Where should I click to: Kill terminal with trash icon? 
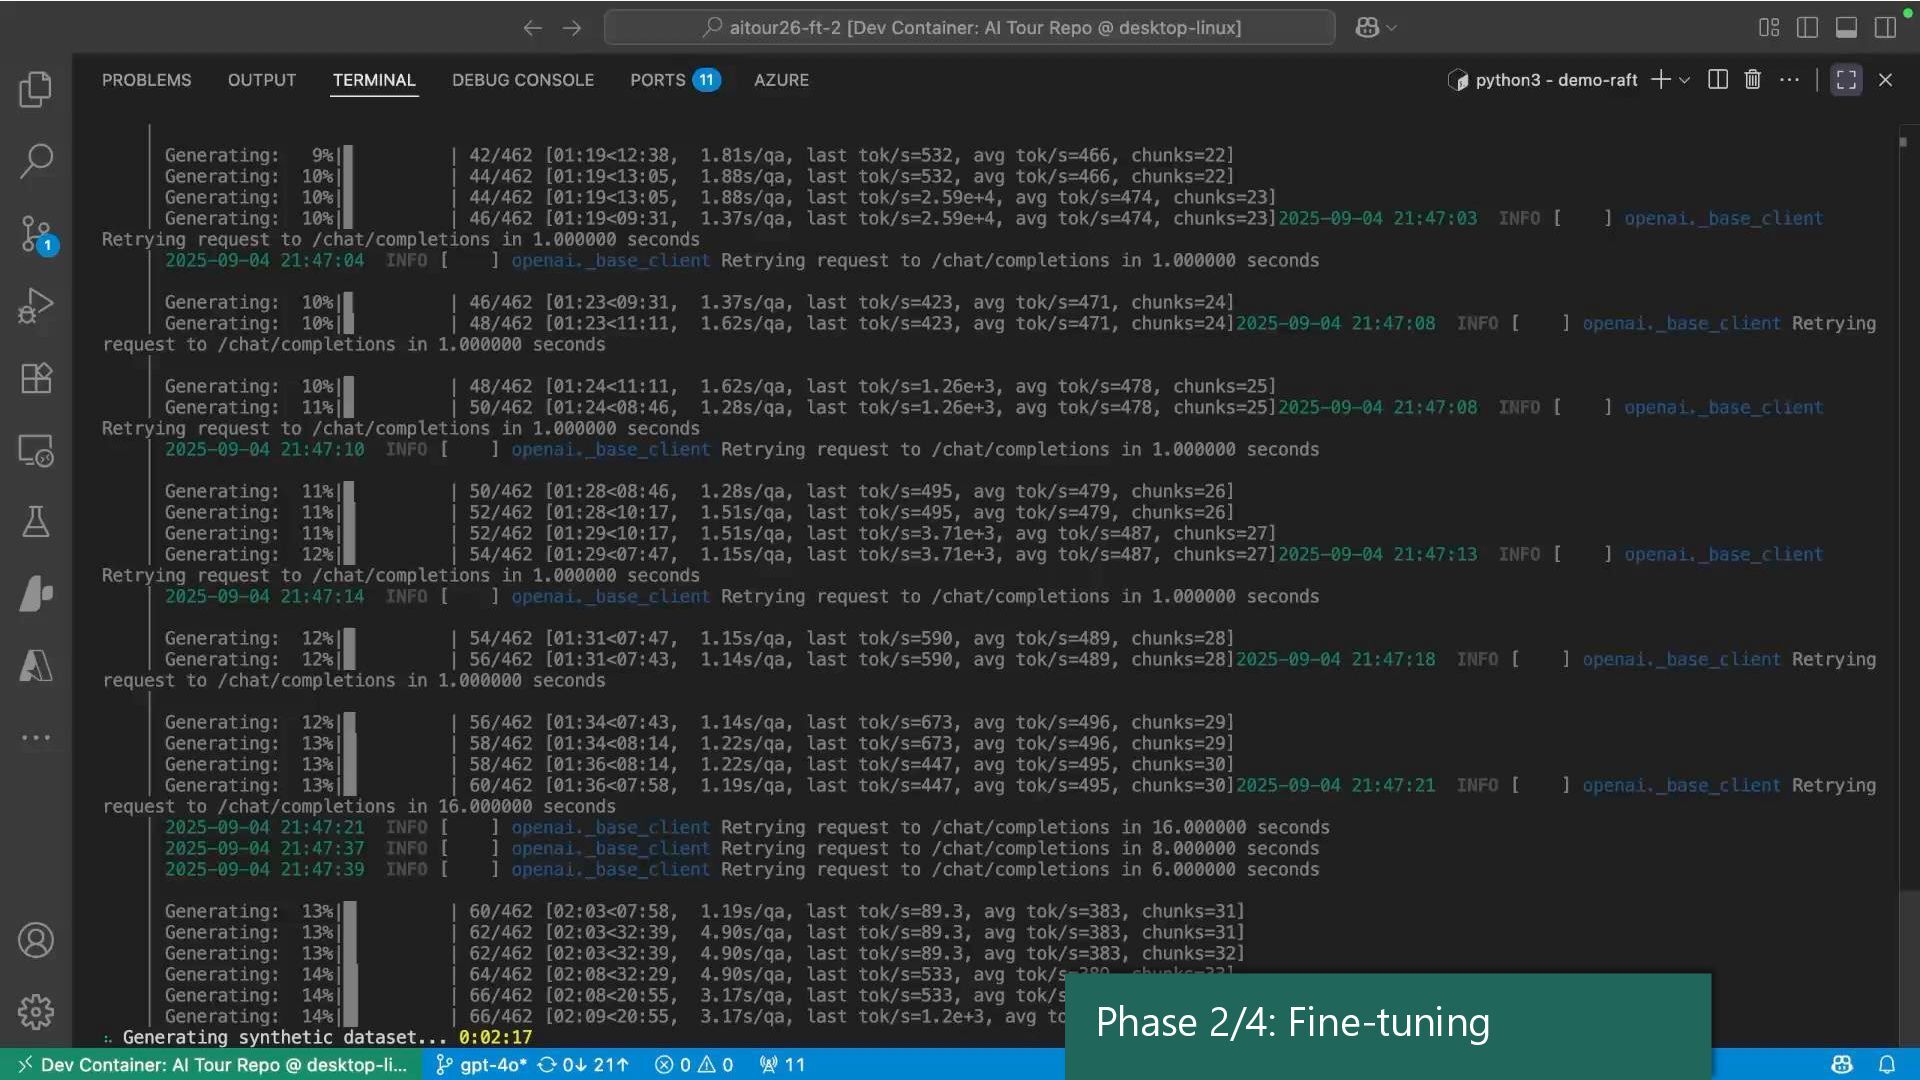click(1752, 80)
